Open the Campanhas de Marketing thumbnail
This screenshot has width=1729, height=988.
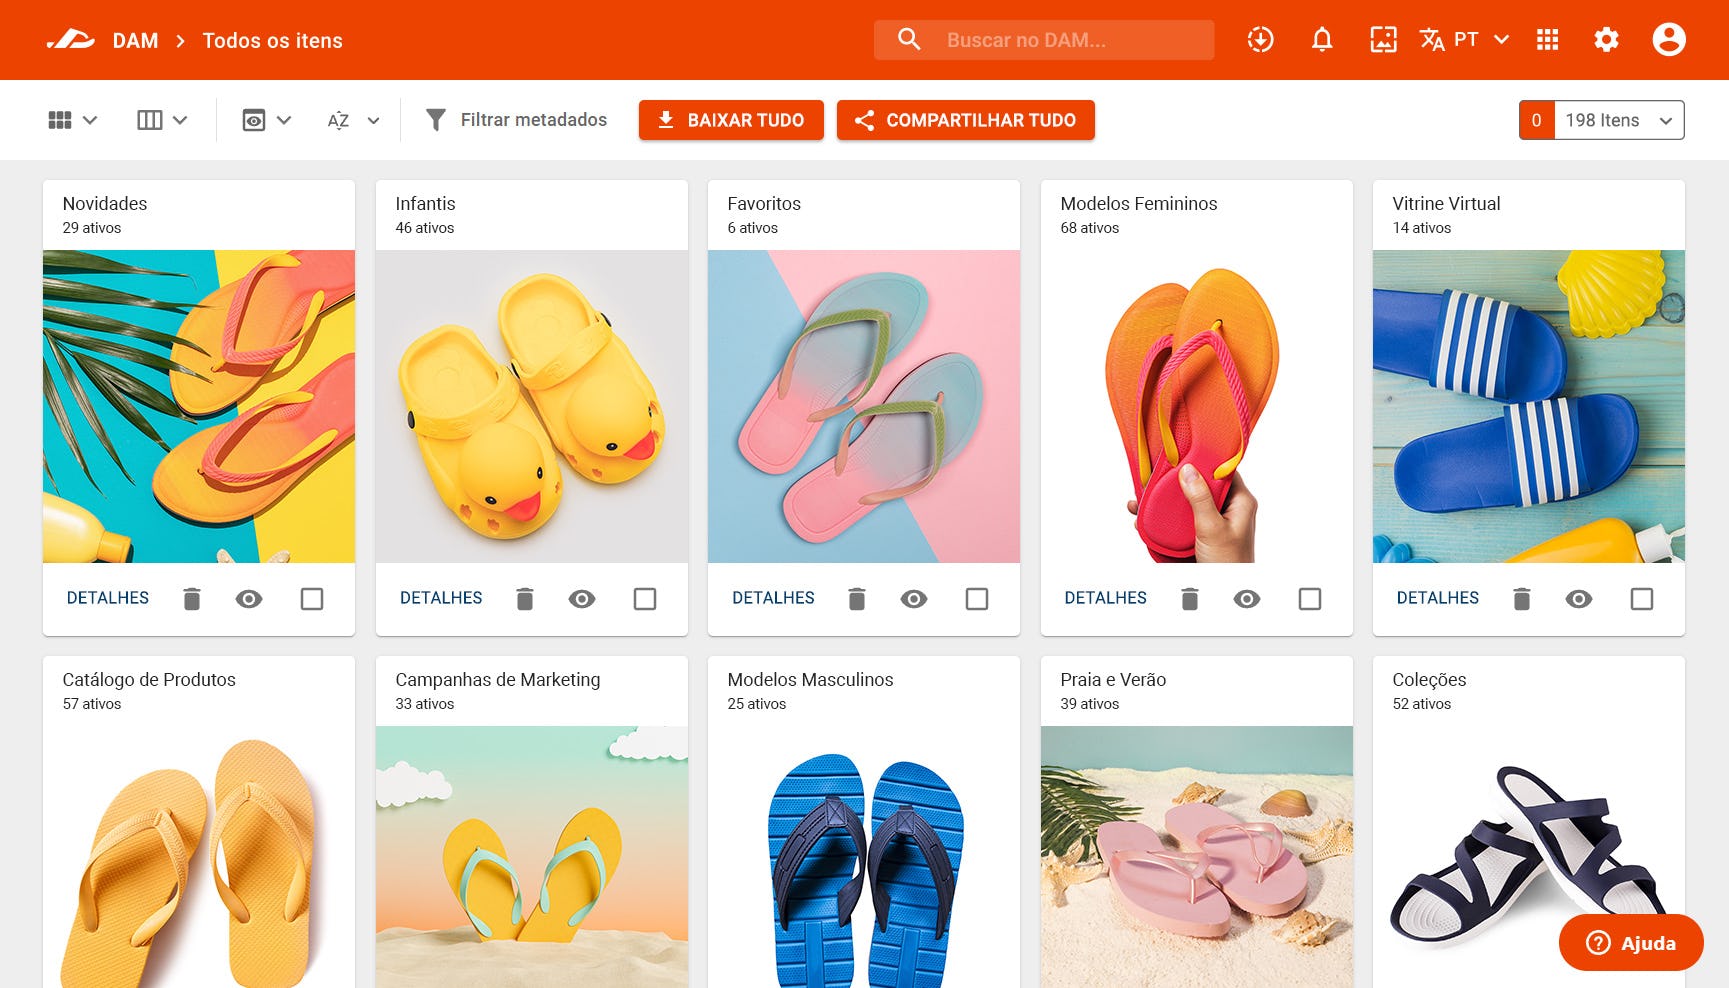pos(532,857)
